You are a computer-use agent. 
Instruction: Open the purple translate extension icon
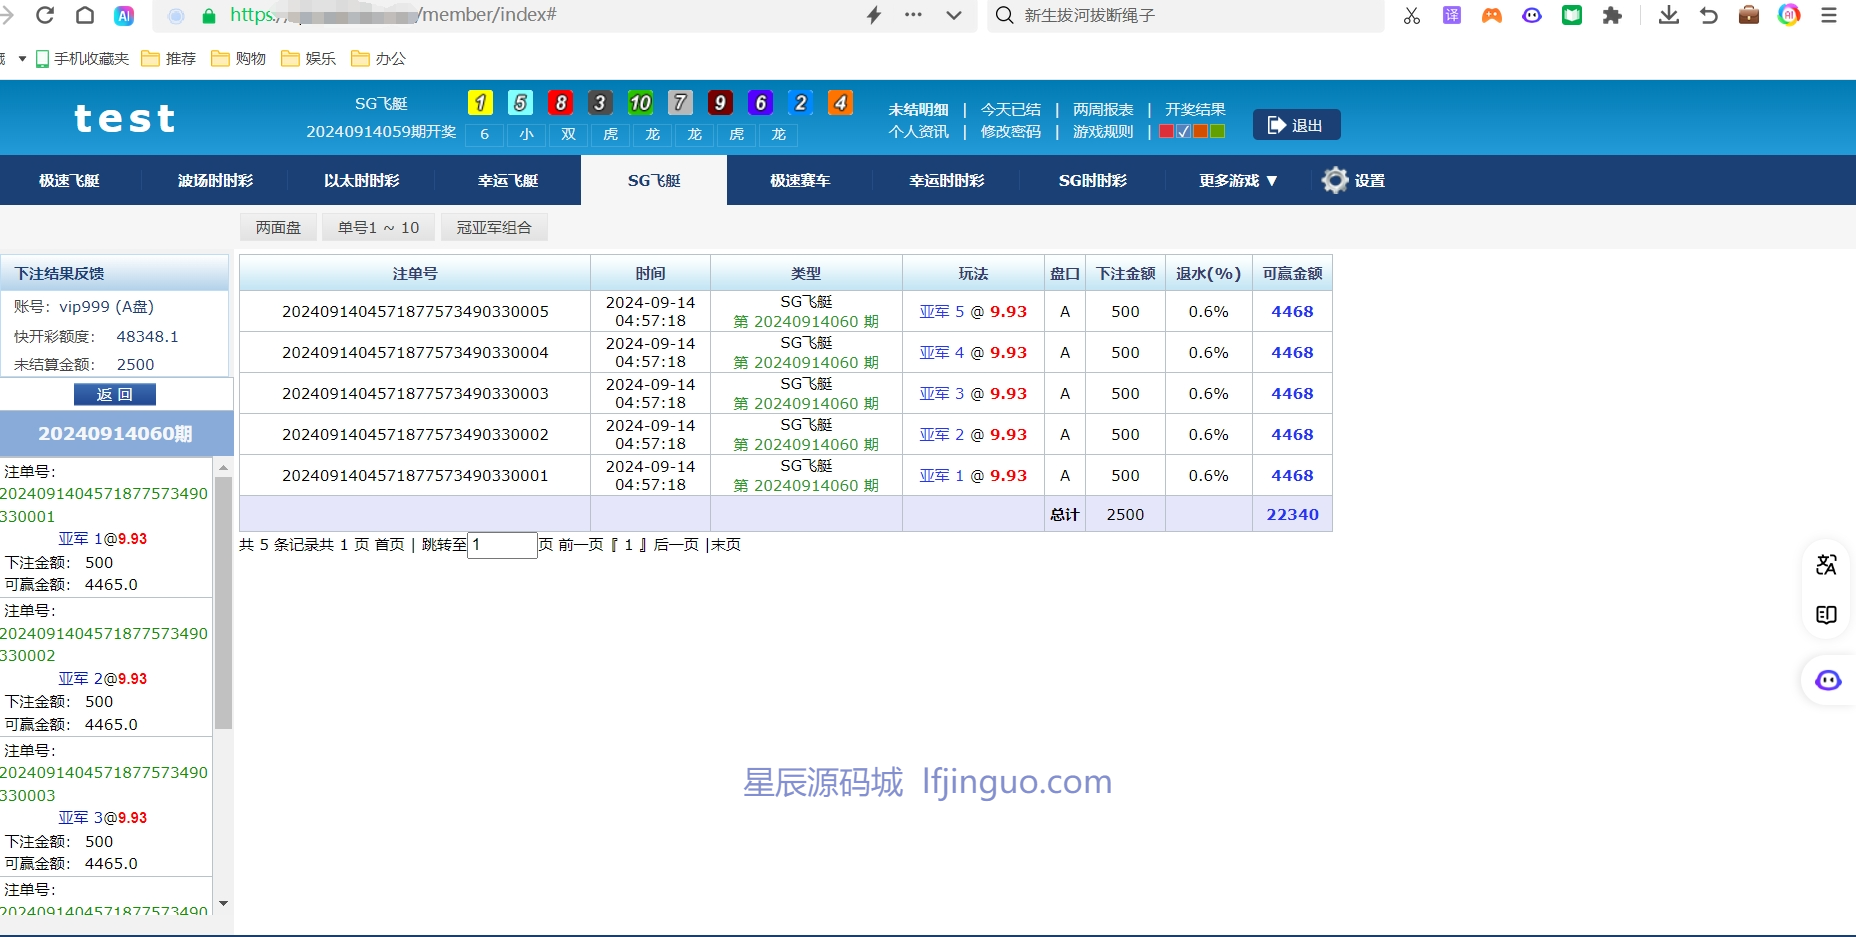point(1452,15)
